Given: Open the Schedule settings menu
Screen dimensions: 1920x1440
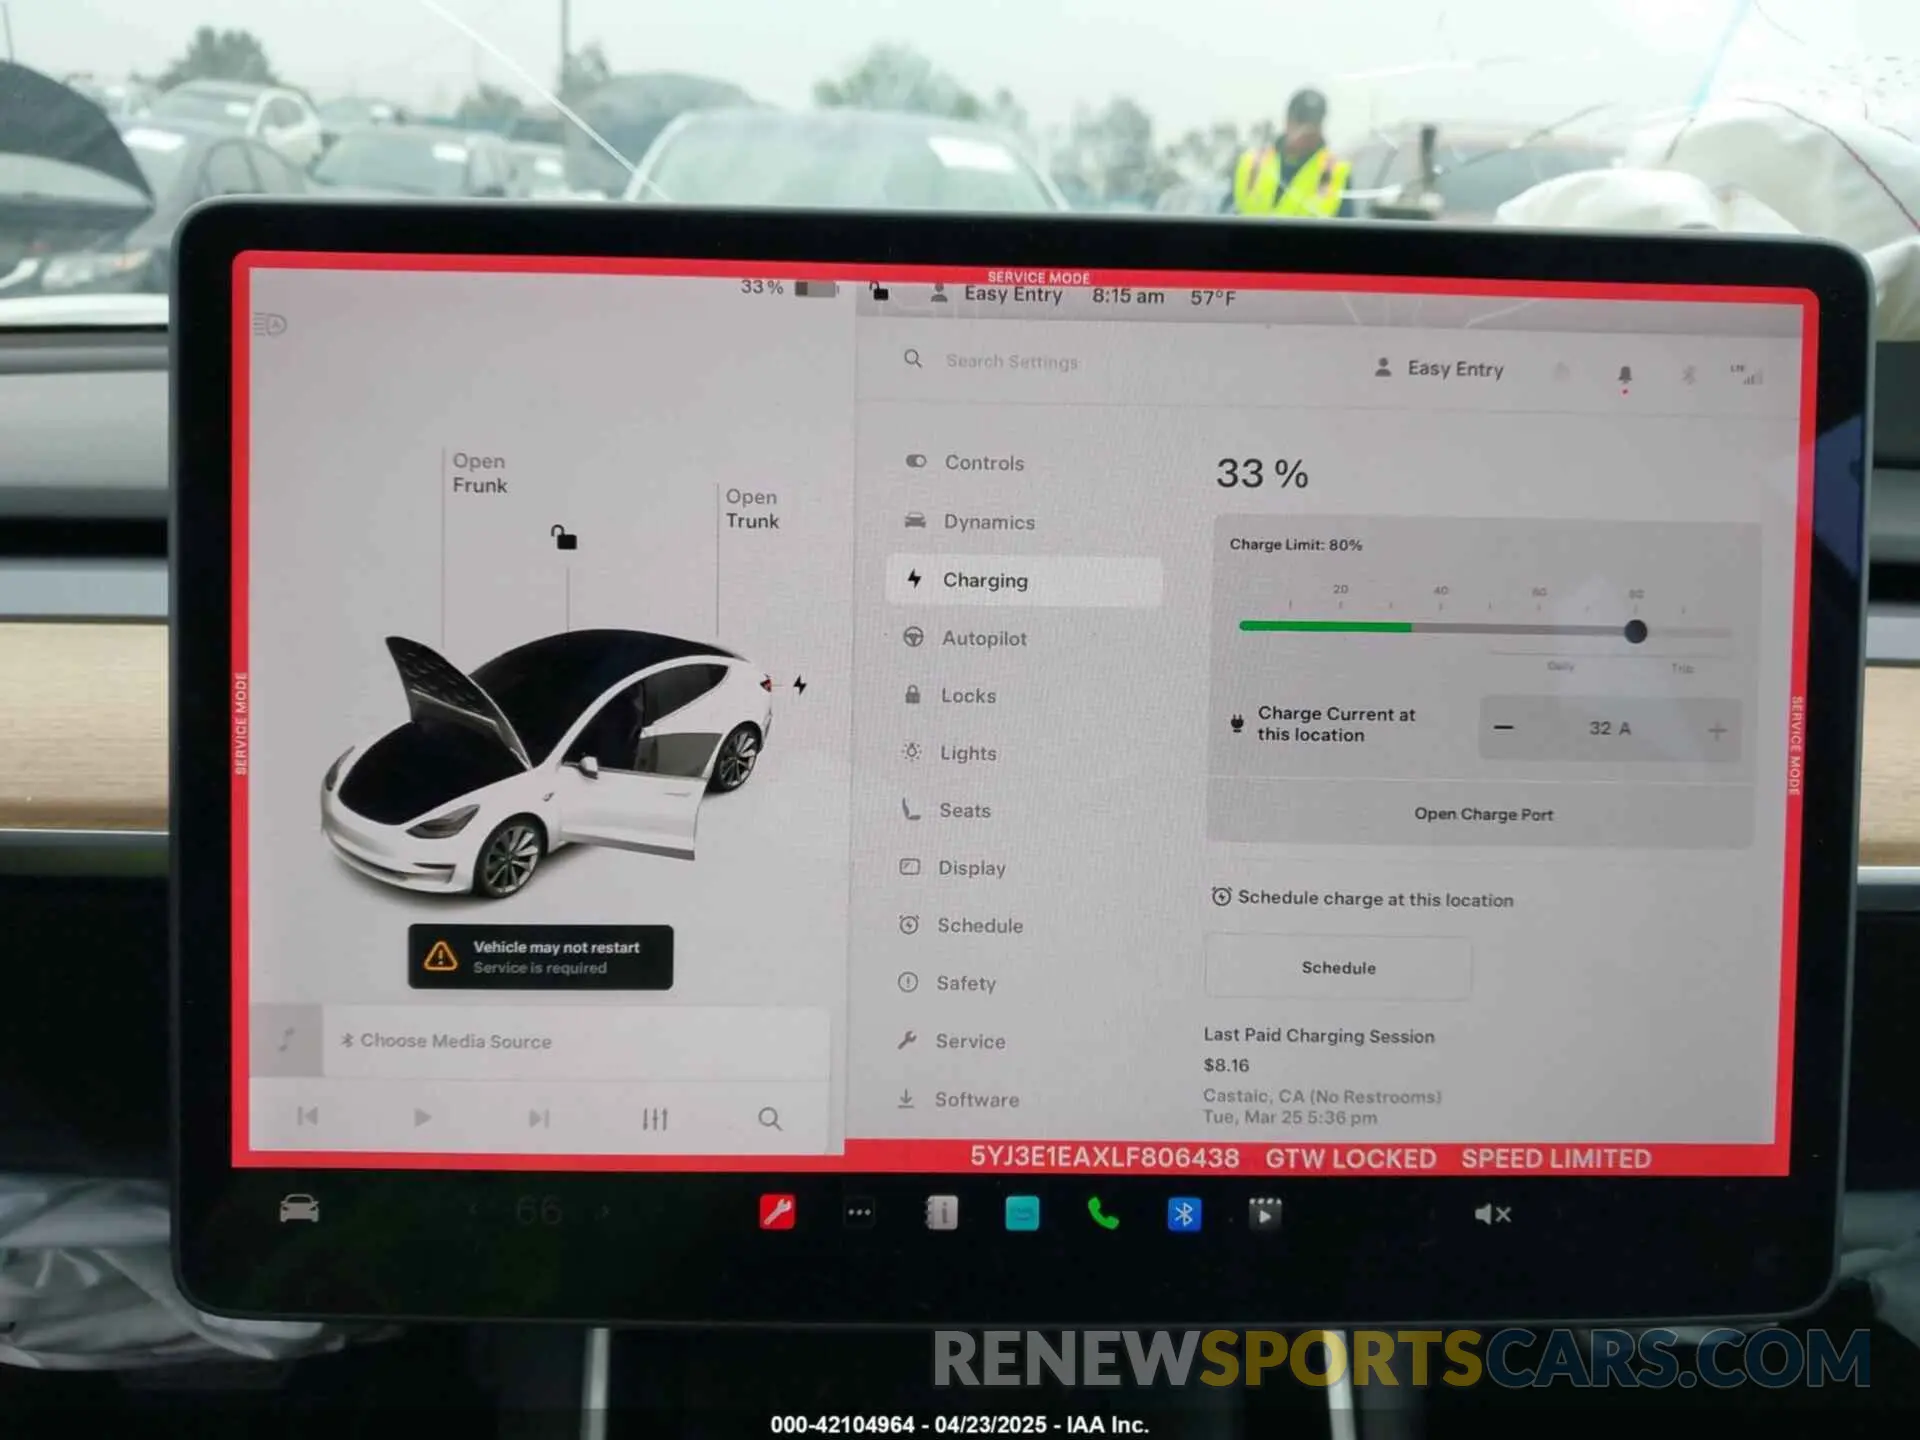Looking at the screenshot, I should (961, 926).
